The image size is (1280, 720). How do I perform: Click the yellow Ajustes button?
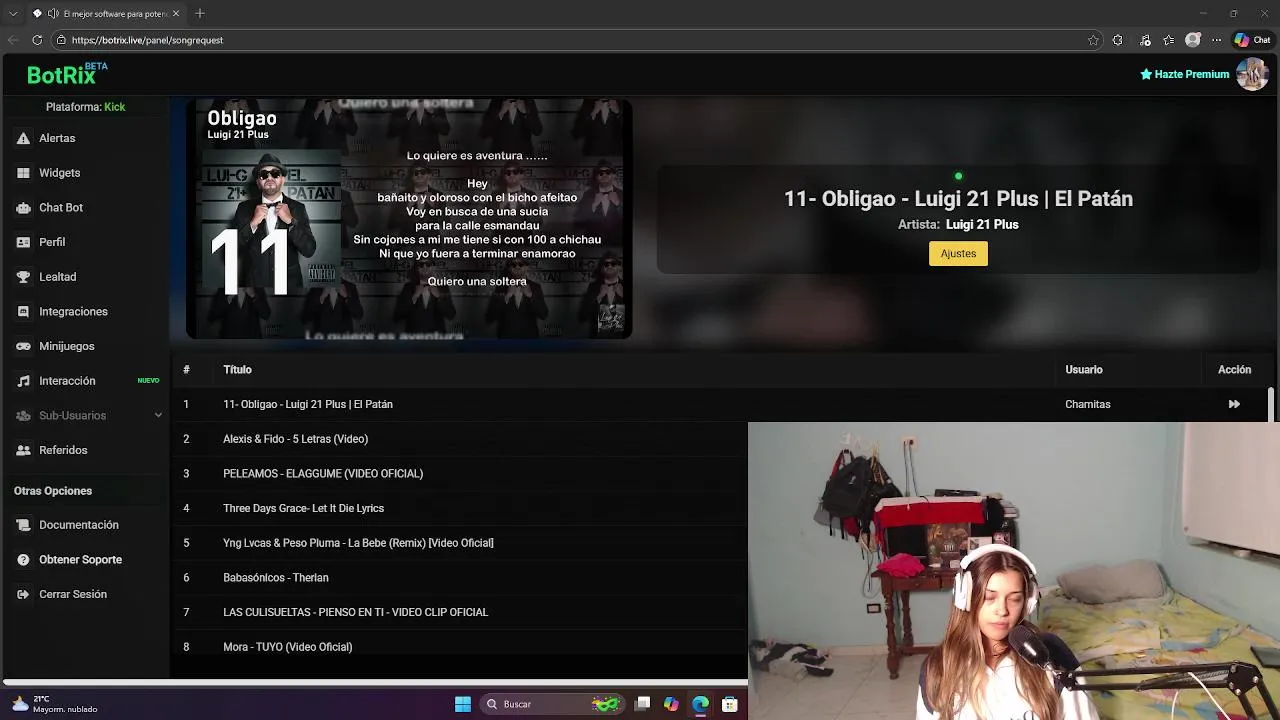coord(958,254)
